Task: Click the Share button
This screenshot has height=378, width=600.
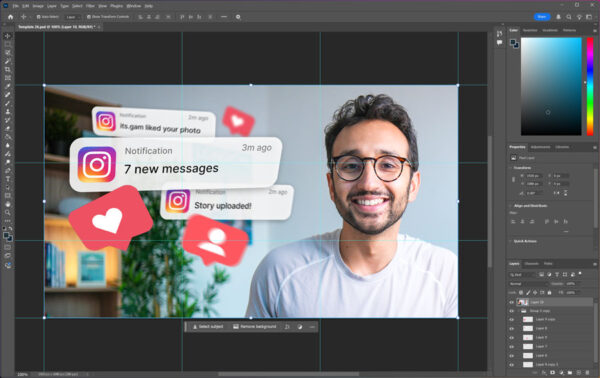Action: point(542,17)
